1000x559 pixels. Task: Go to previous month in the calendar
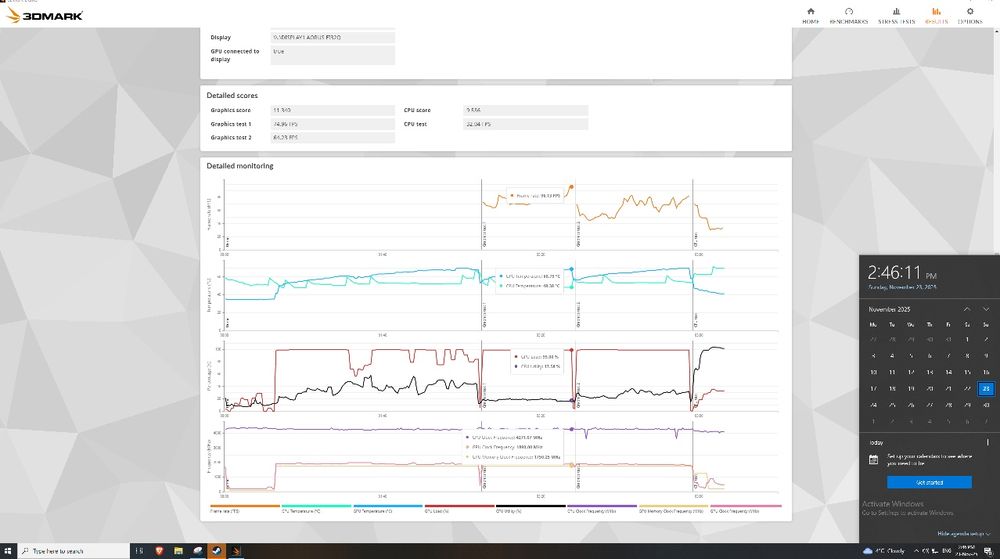[967, 309]
